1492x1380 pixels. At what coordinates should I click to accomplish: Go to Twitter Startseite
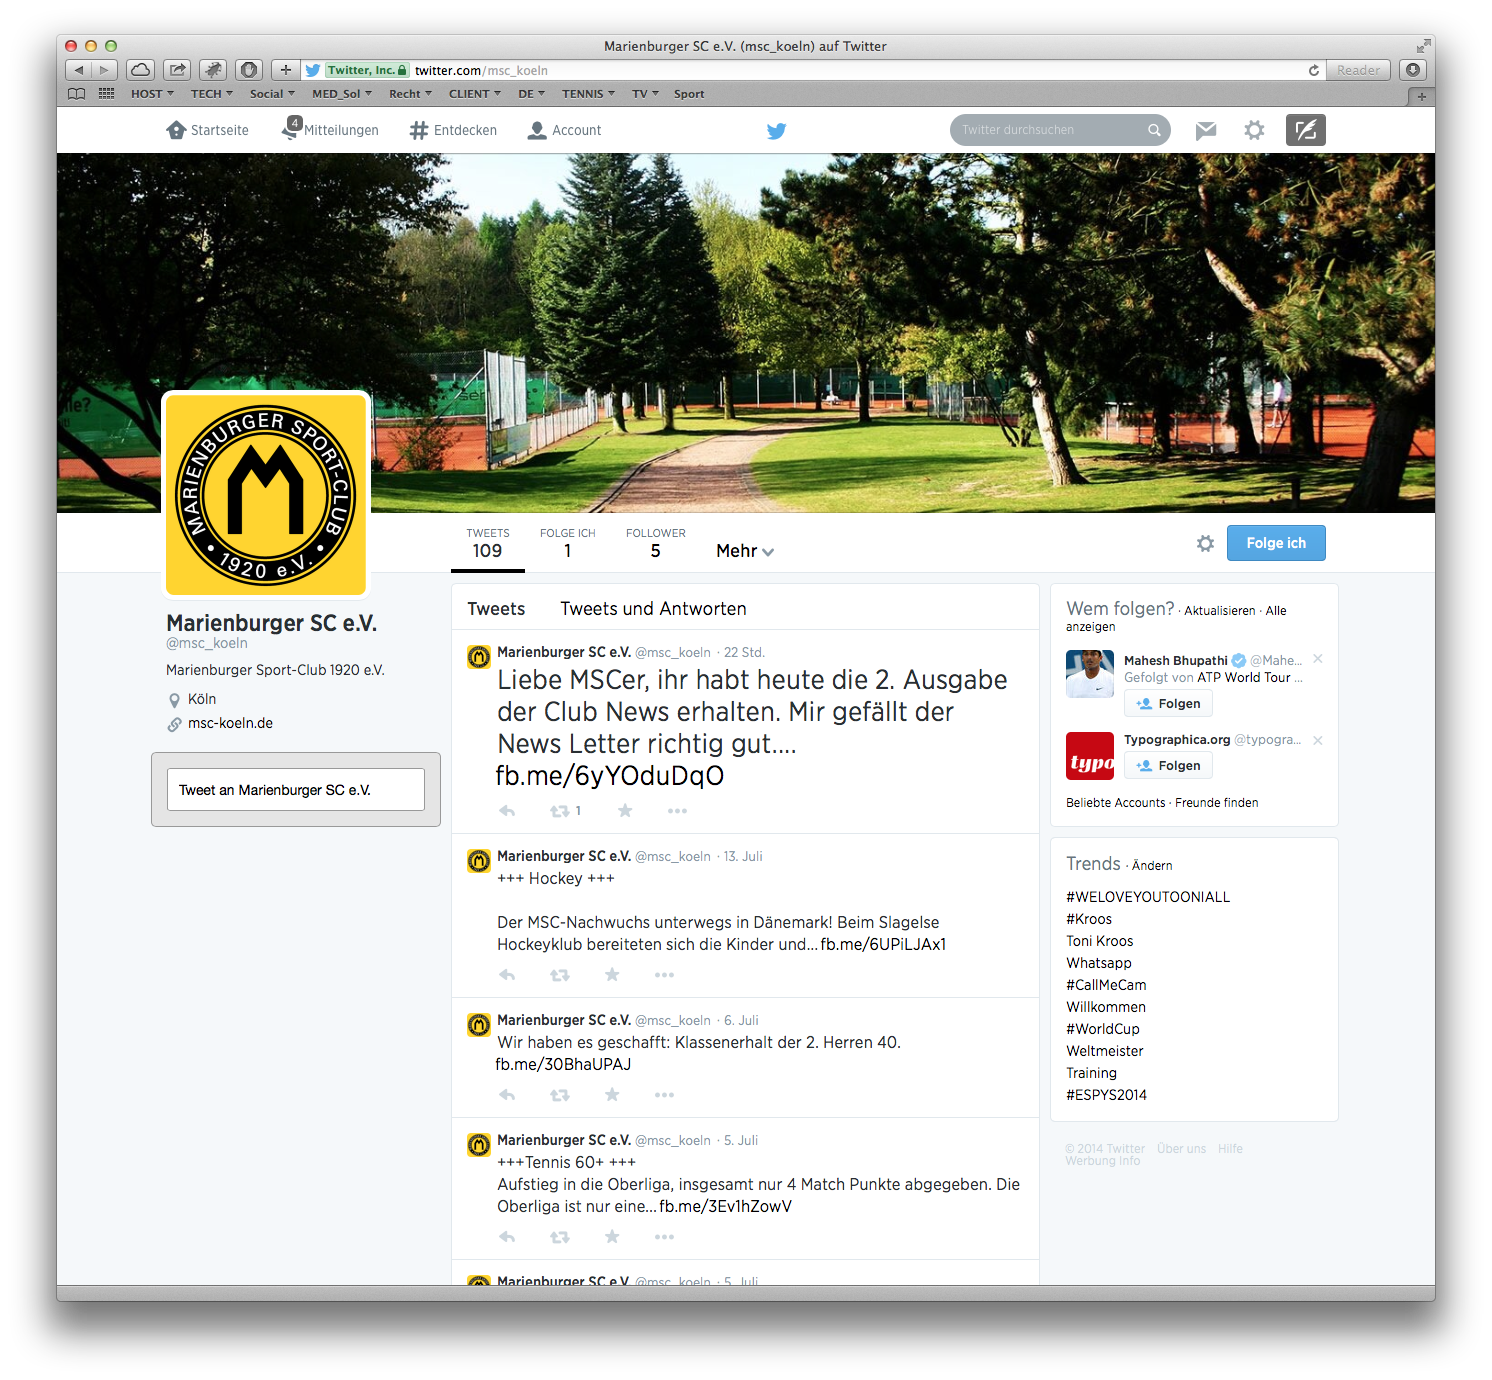pyautogui.click(x=208, y=130)
